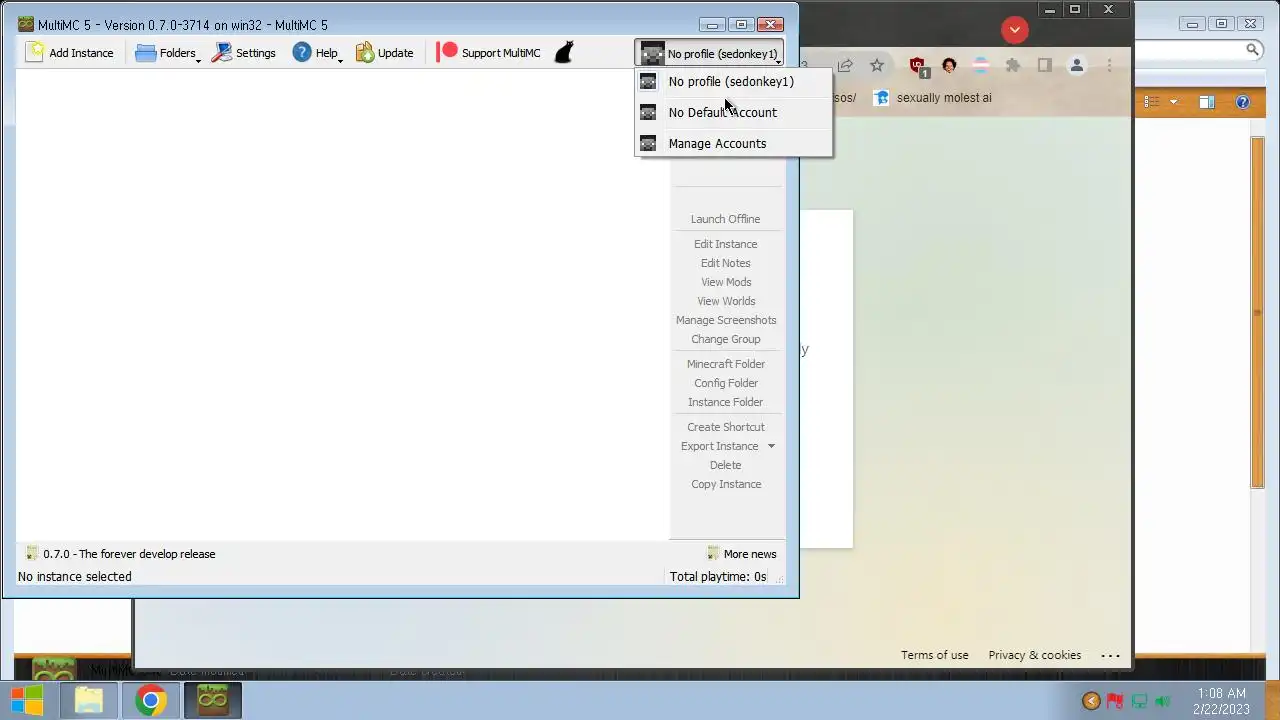Click the Explorer change view icon

pyautogui.click(x=1152, y=102)
